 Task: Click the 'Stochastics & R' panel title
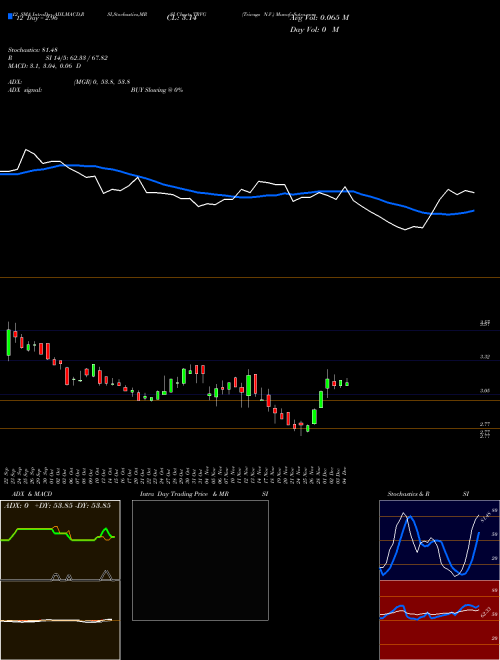pyautogui.click(x=408, y=494)
